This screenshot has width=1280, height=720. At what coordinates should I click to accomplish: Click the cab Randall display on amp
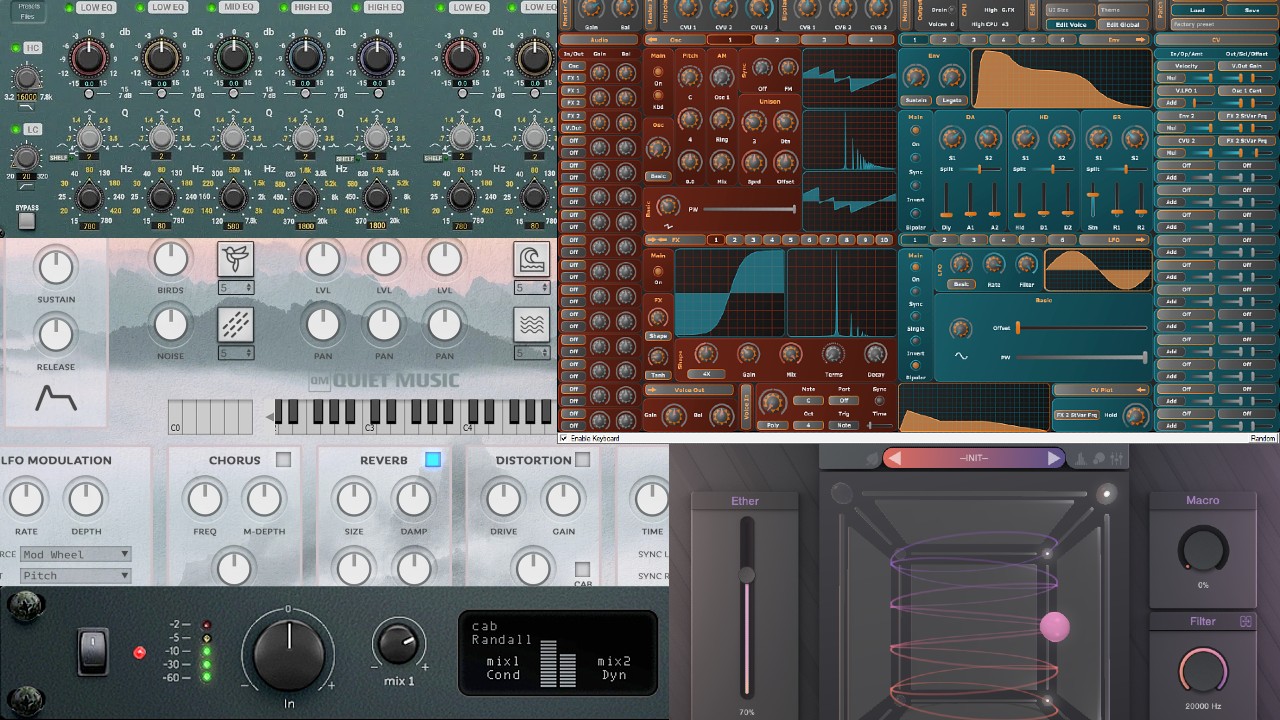pyautogui.click(x=556, y=652)
